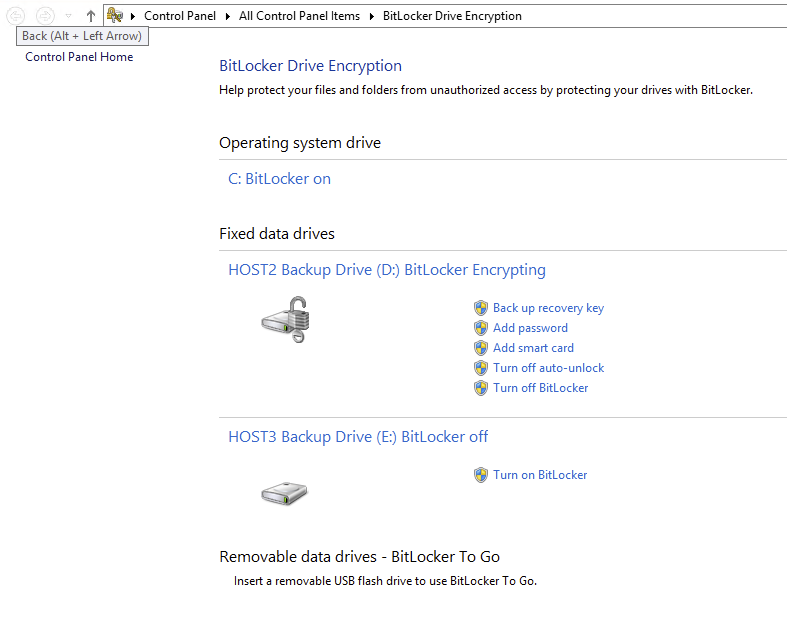
Task: Navigate to All Control Panel Items breadcrumb
Action: coord(299,16)
